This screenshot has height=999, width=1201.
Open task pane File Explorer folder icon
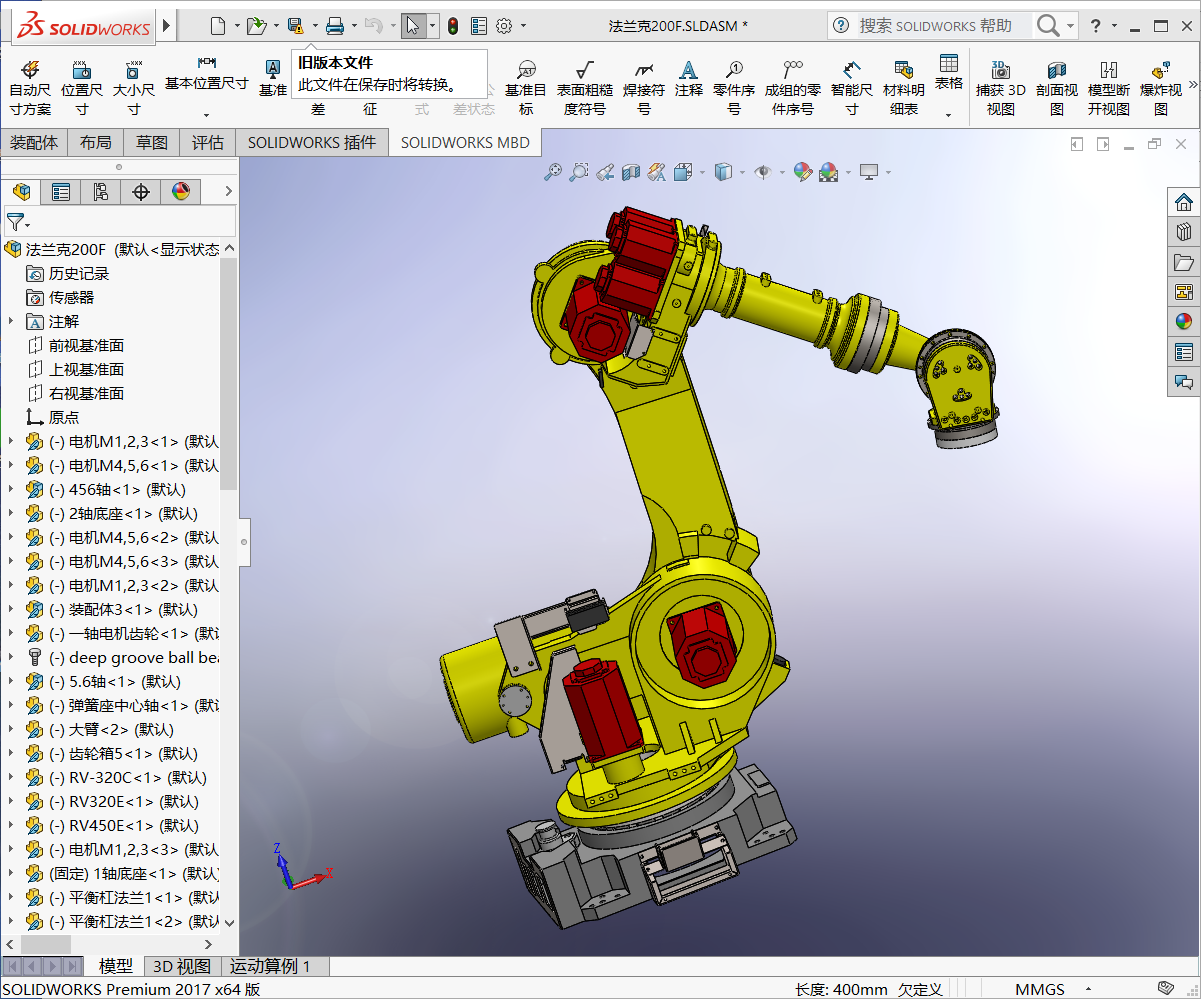click(1184, 262)
